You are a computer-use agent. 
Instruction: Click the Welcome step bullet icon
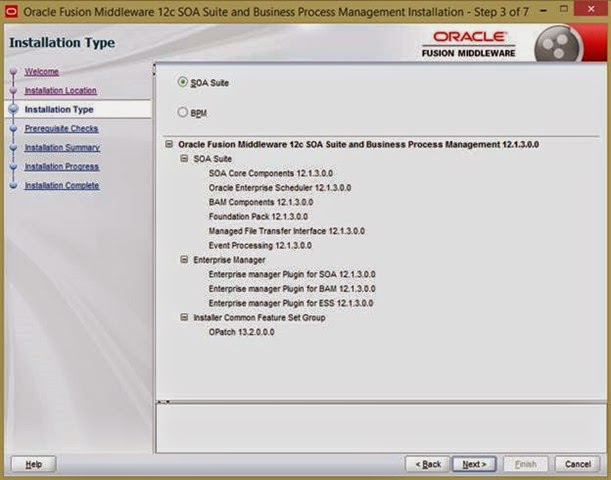click(x=13, y=72)
